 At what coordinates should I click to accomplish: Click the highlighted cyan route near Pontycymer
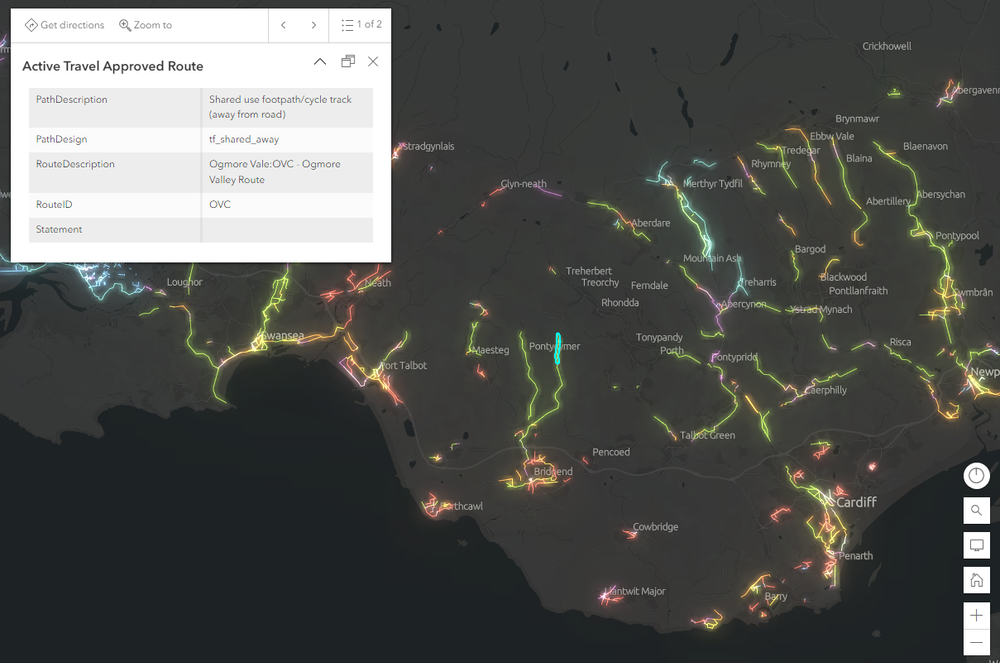coord(557,348)
